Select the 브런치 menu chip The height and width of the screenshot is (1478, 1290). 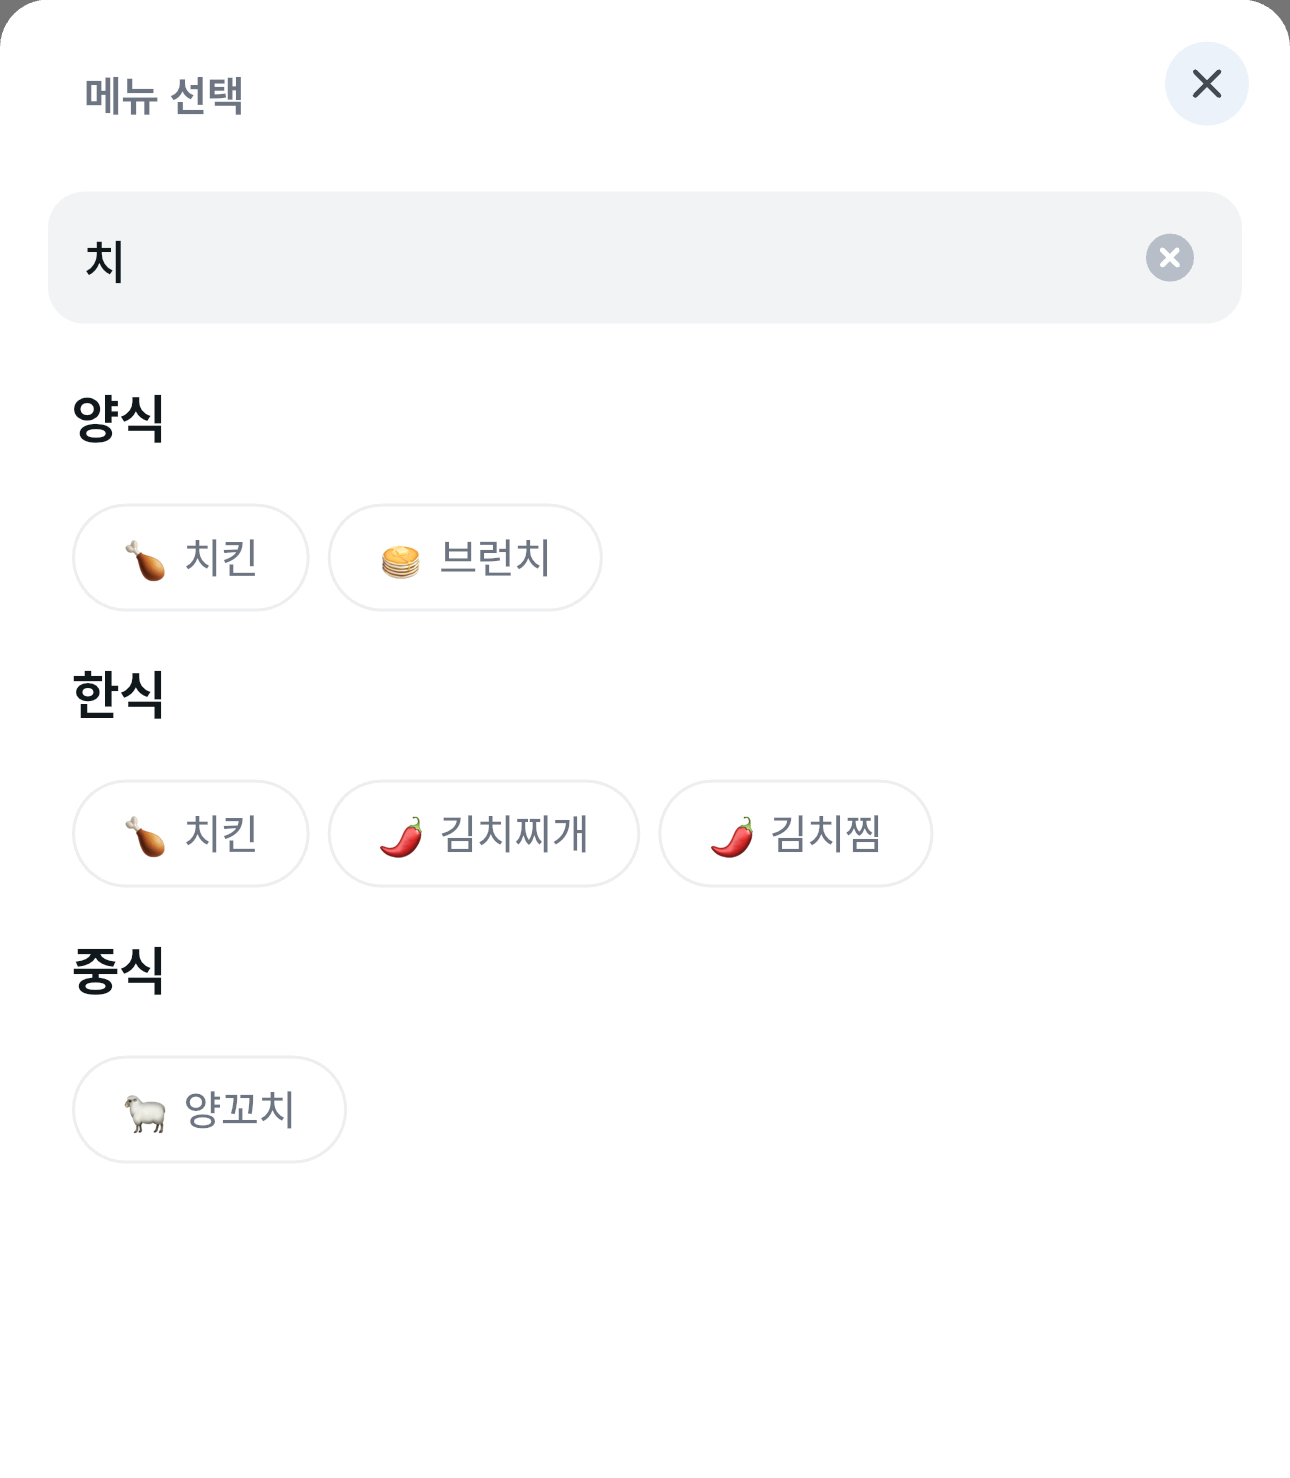465,558
